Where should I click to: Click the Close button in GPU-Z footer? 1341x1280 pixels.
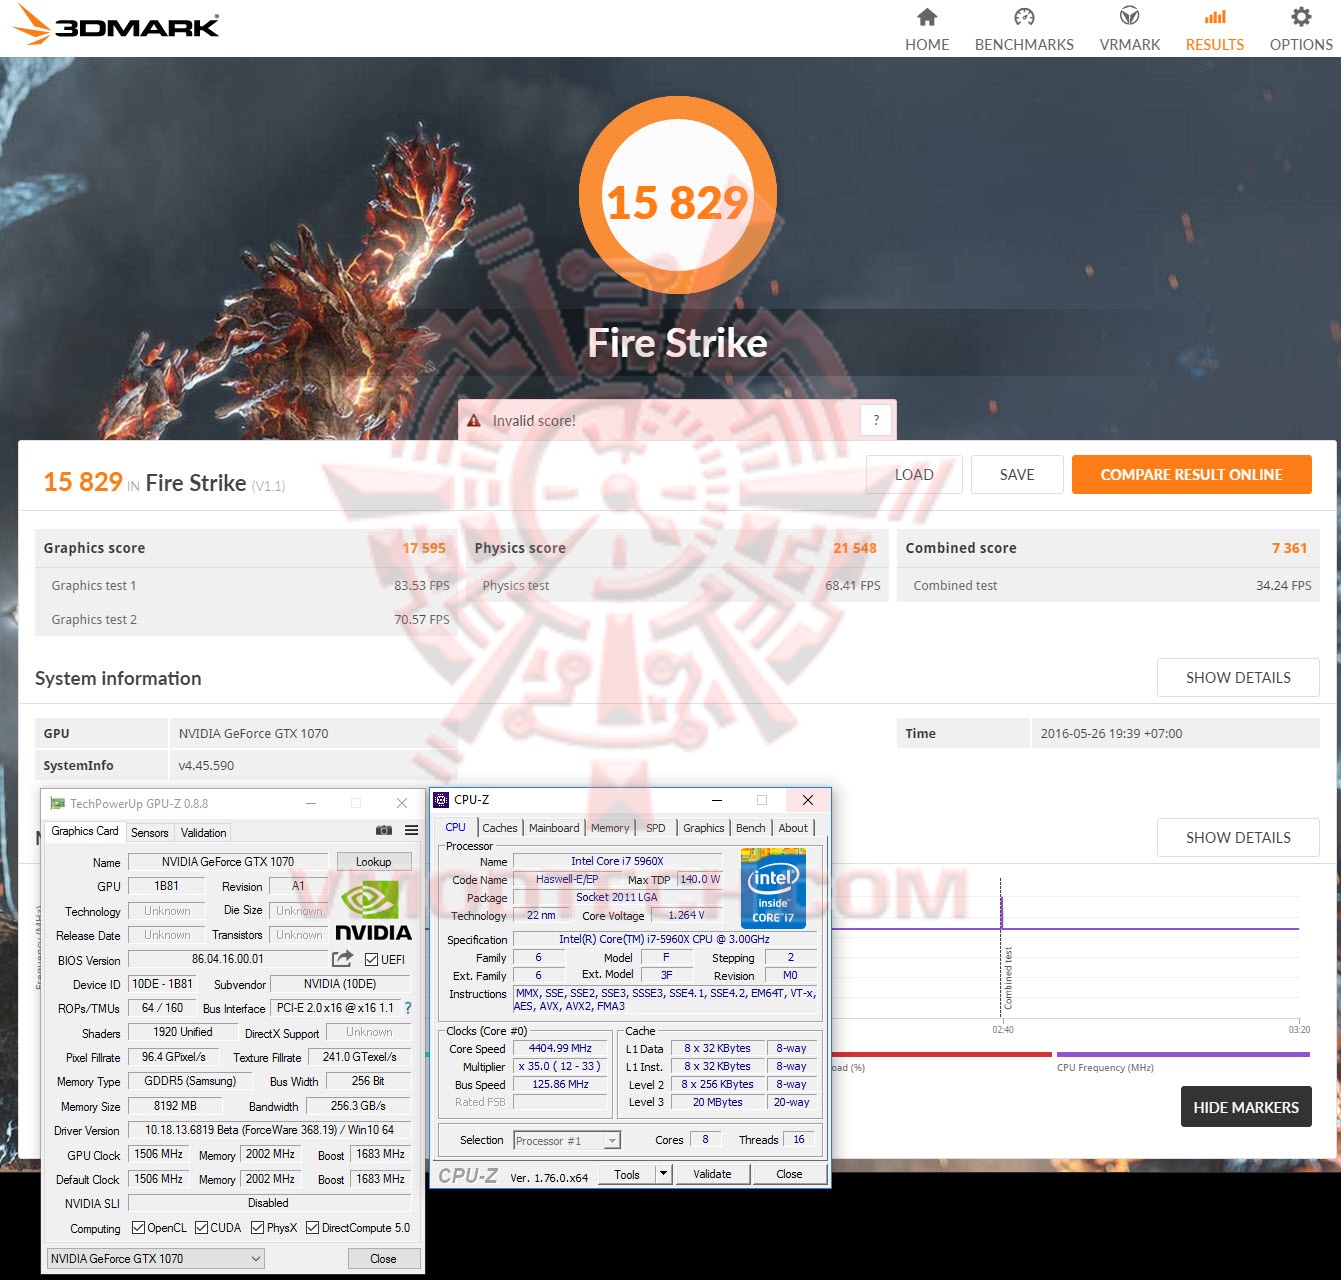click(x=383, y=1258)
